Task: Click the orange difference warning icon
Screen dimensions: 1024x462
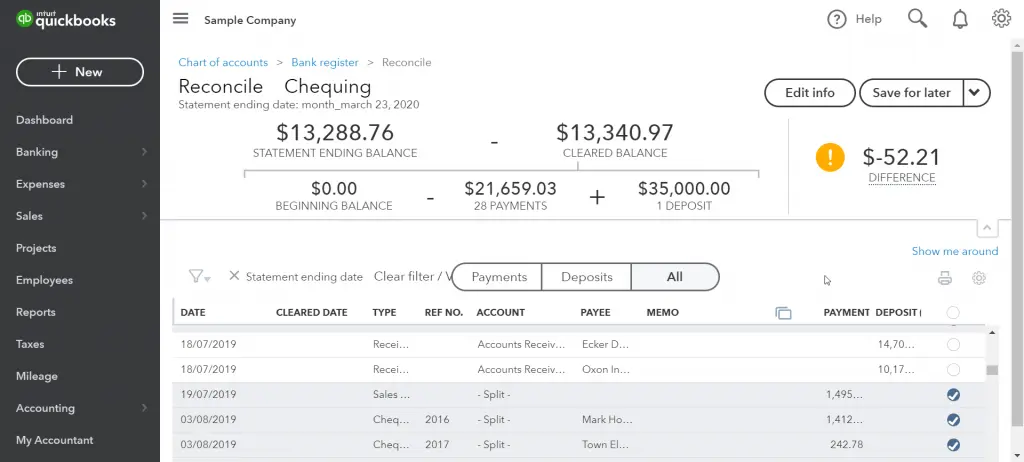Action: (x=830, y=157)
